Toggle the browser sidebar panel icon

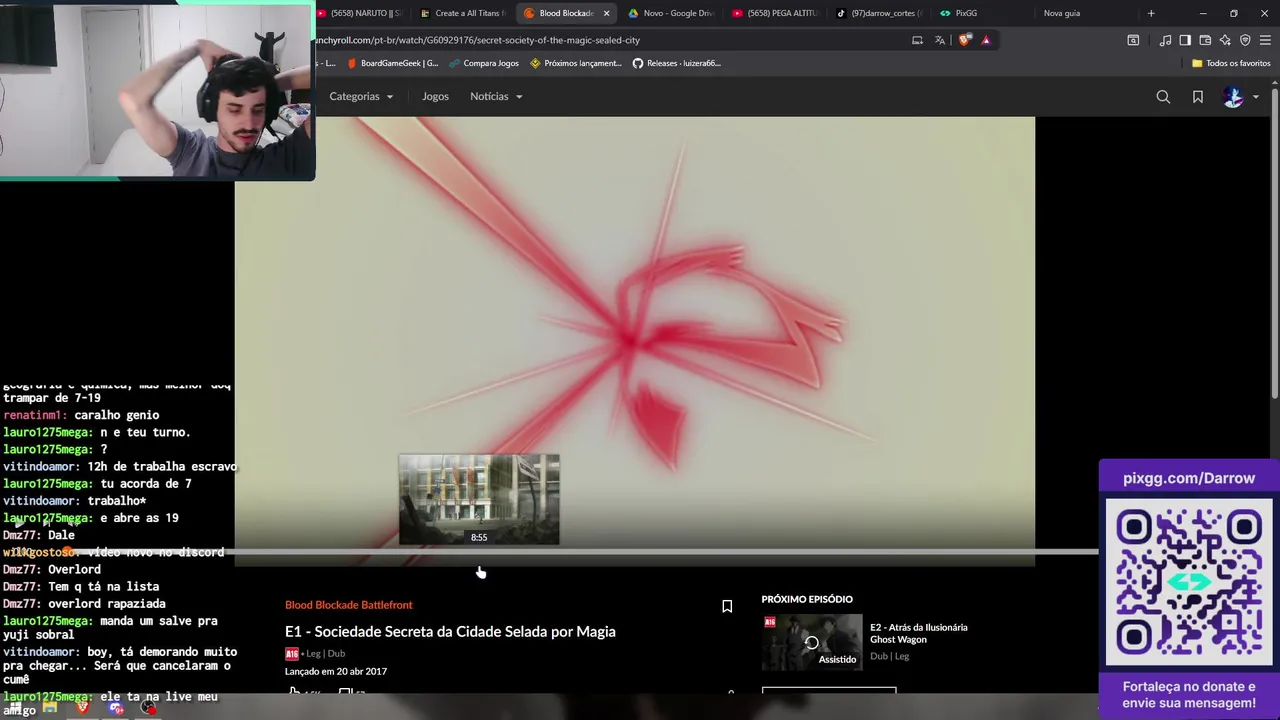point(1185,40)
